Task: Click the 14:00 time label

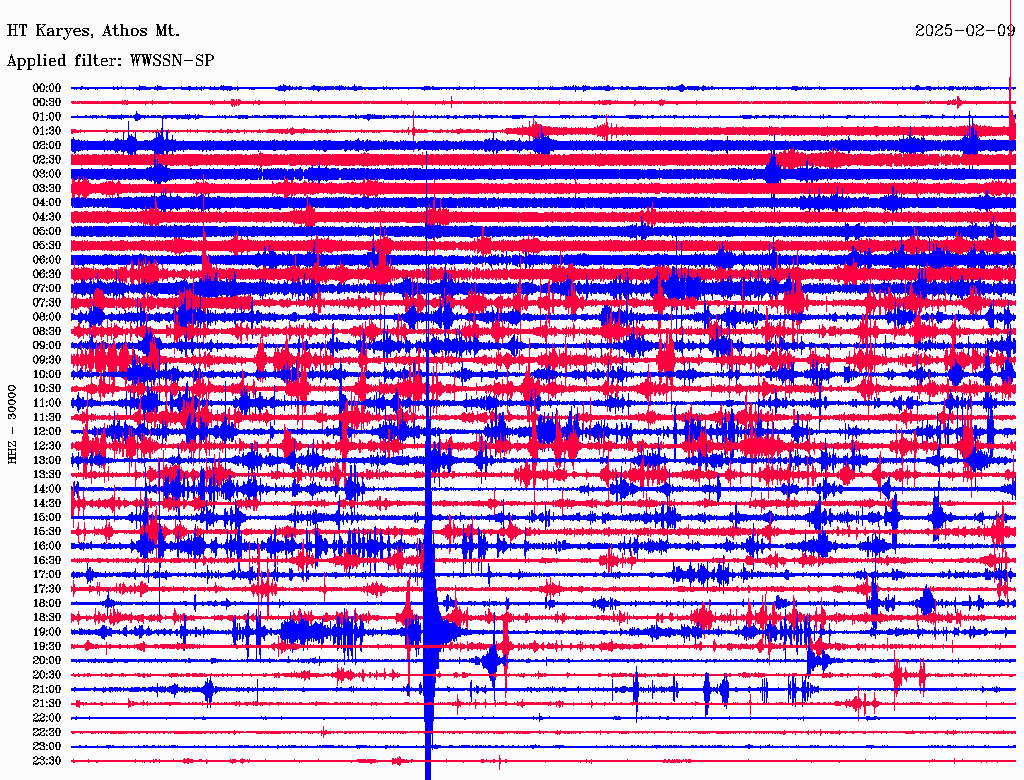Action: tap(47, 489)
